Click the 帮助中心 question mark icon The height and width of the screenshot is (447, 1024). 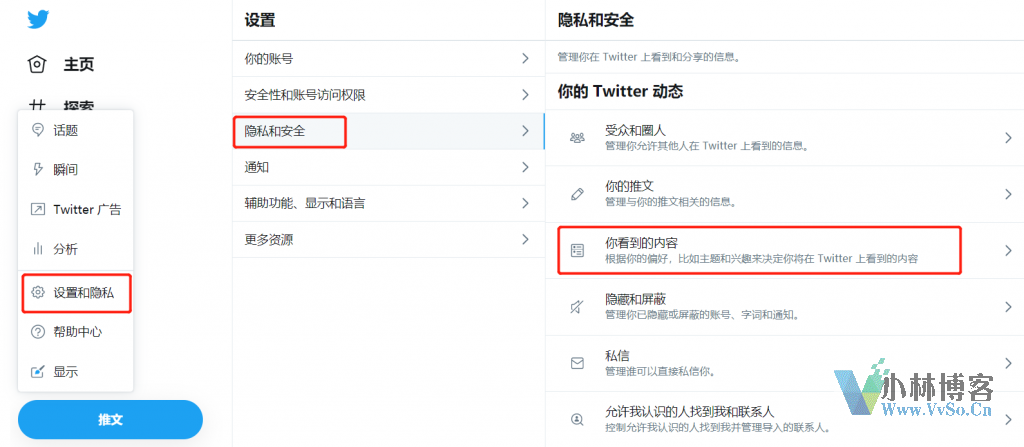tap(38, 332)
